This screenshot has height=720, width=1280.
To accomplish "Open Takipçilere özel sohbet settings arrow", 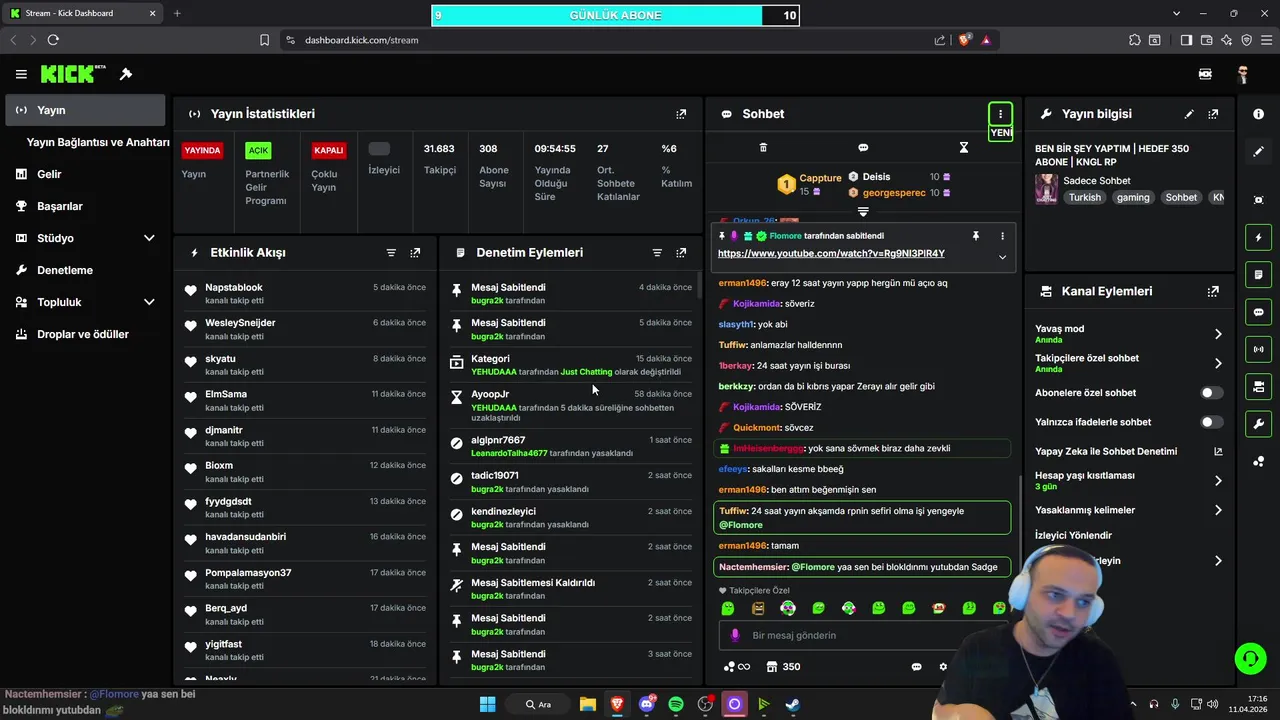I will pyautogui.click(x=1218, y=363).
